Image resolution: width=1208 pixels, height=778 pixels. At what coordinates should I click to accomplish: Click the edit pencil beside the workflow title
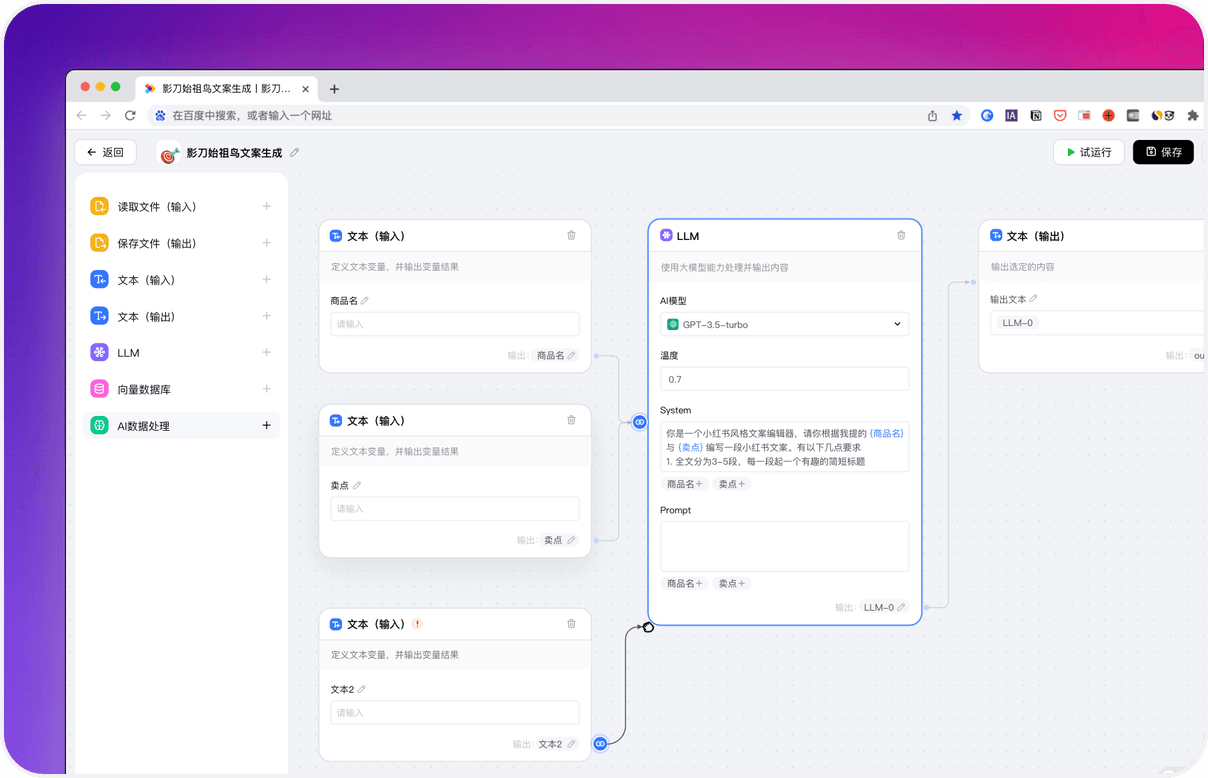pos(294,153)
